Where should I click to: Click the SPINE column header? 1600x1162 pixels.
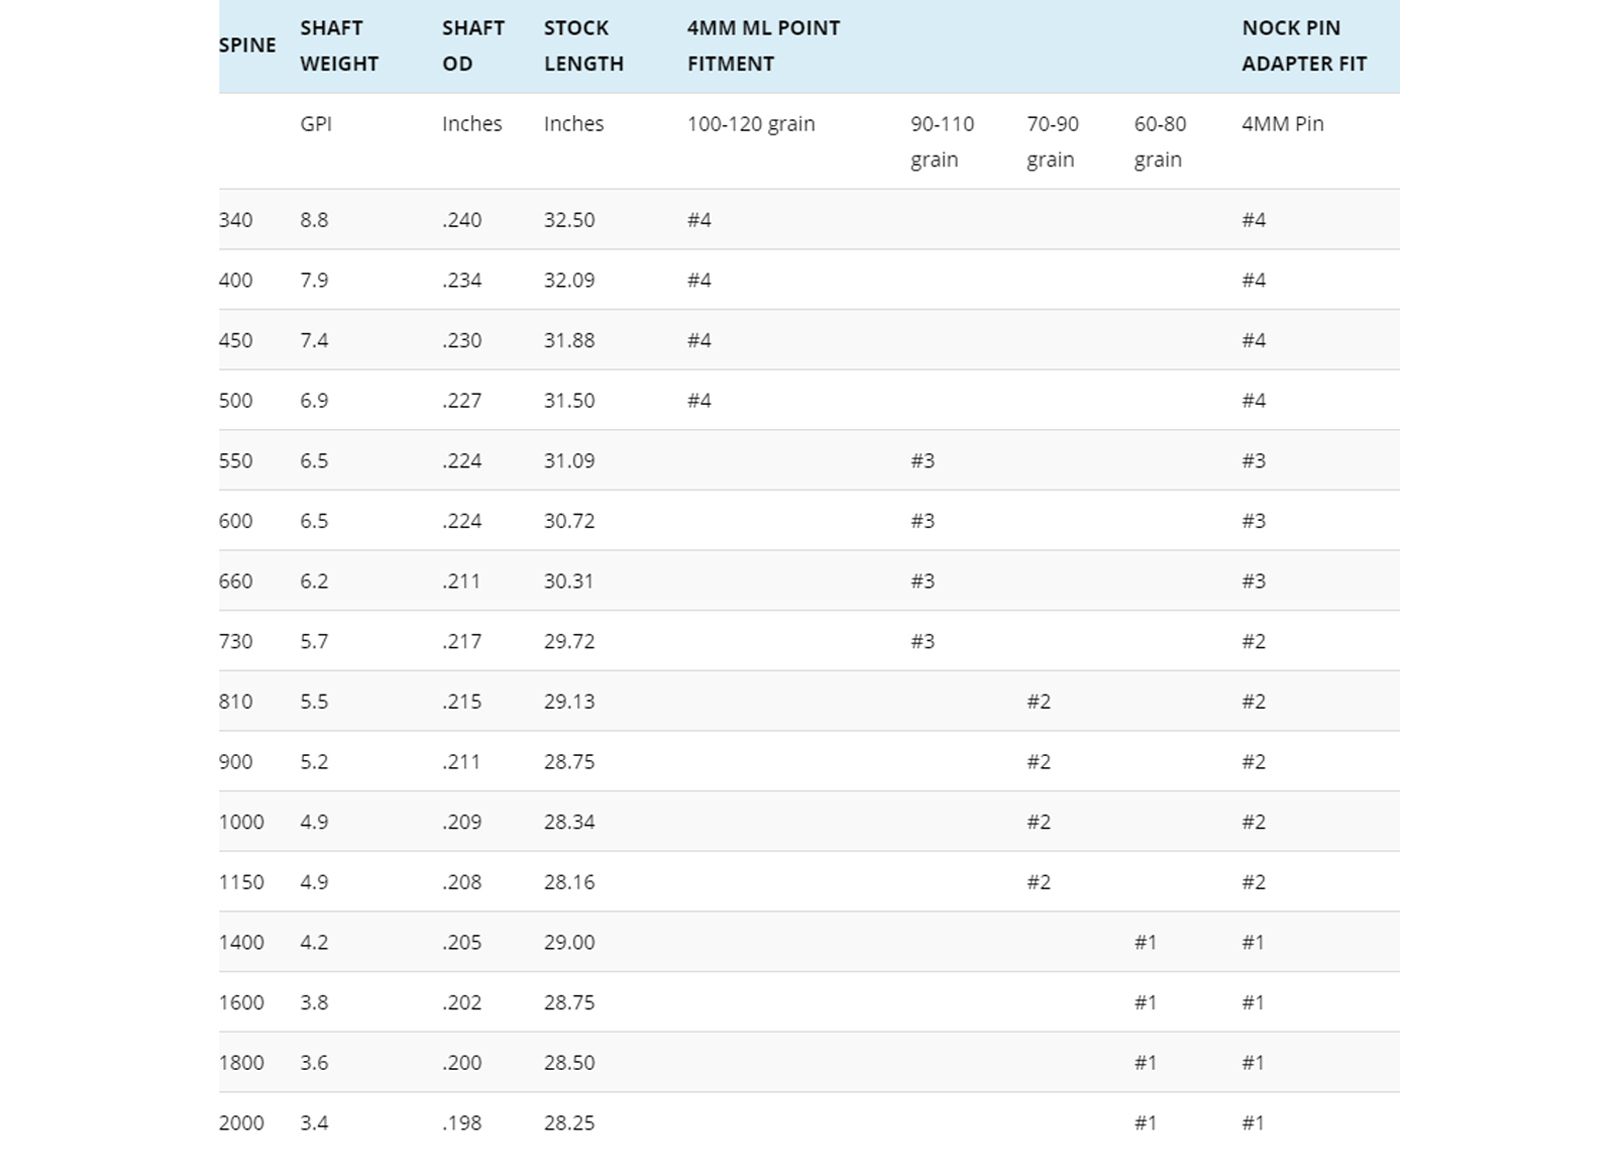pyautogui.click(x=247, y=45)
